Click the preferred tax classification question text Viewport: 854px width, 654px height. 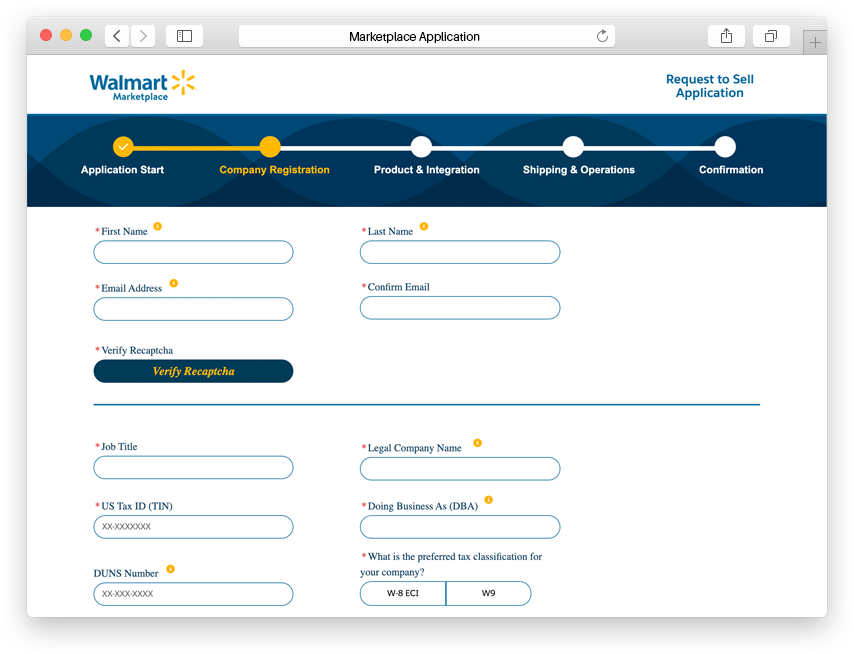451,564
